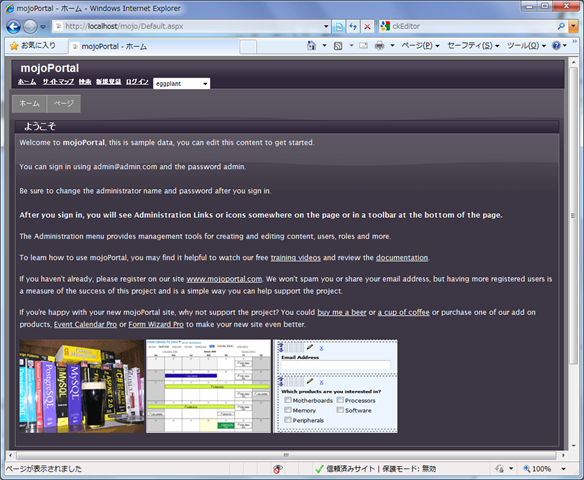Open the search provider options dropdown
584x480 pixels.
574,26
